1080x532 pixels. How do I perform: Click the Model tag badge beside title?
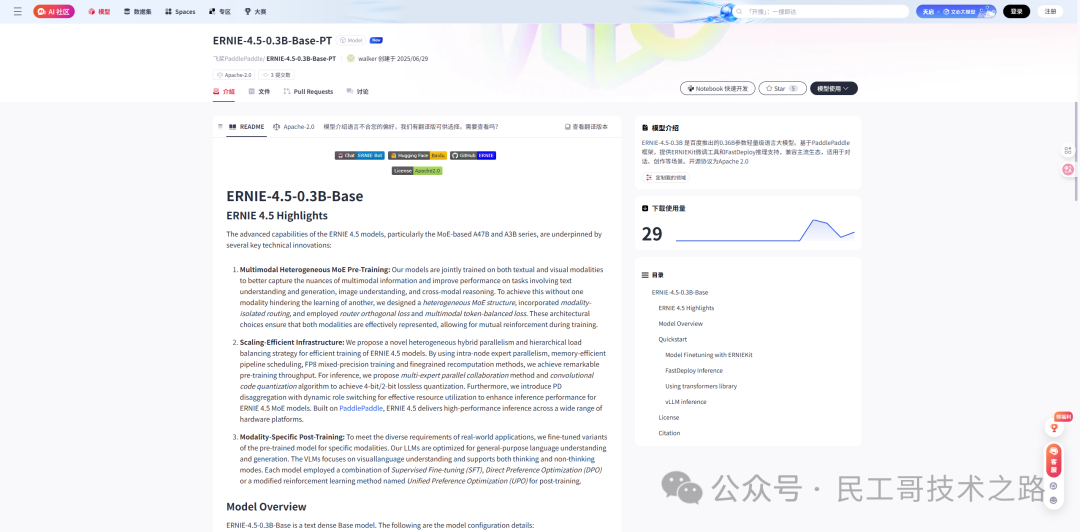point(351,41)
